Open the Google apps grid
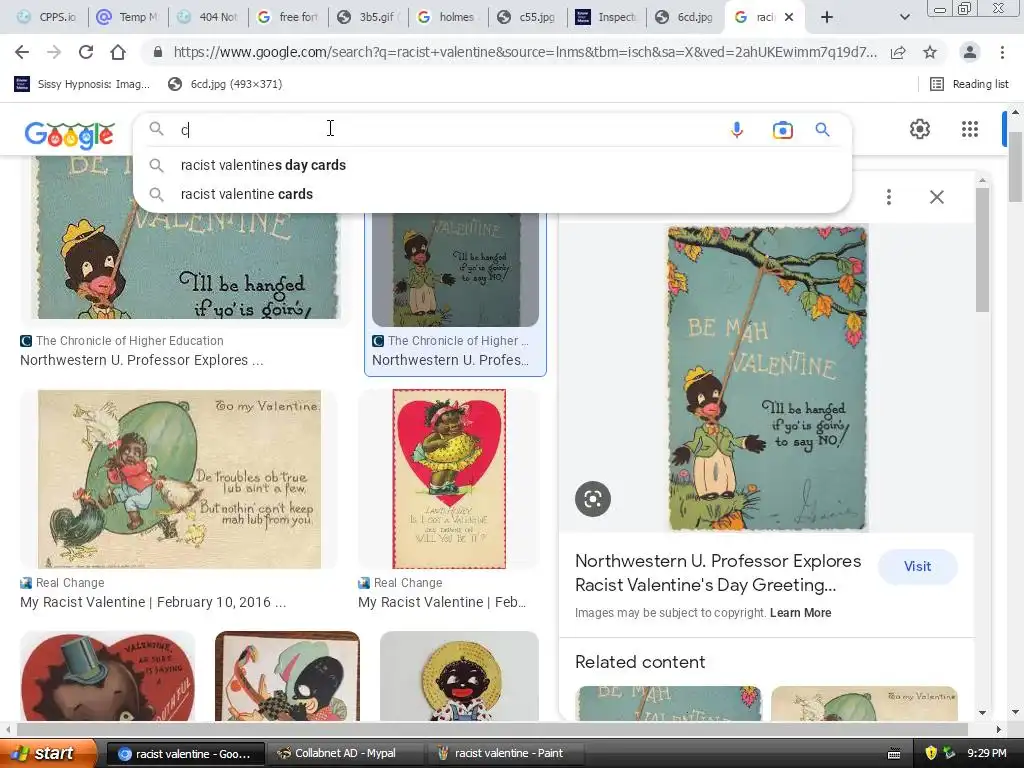The image size is (1024, 768). (970, 129)
